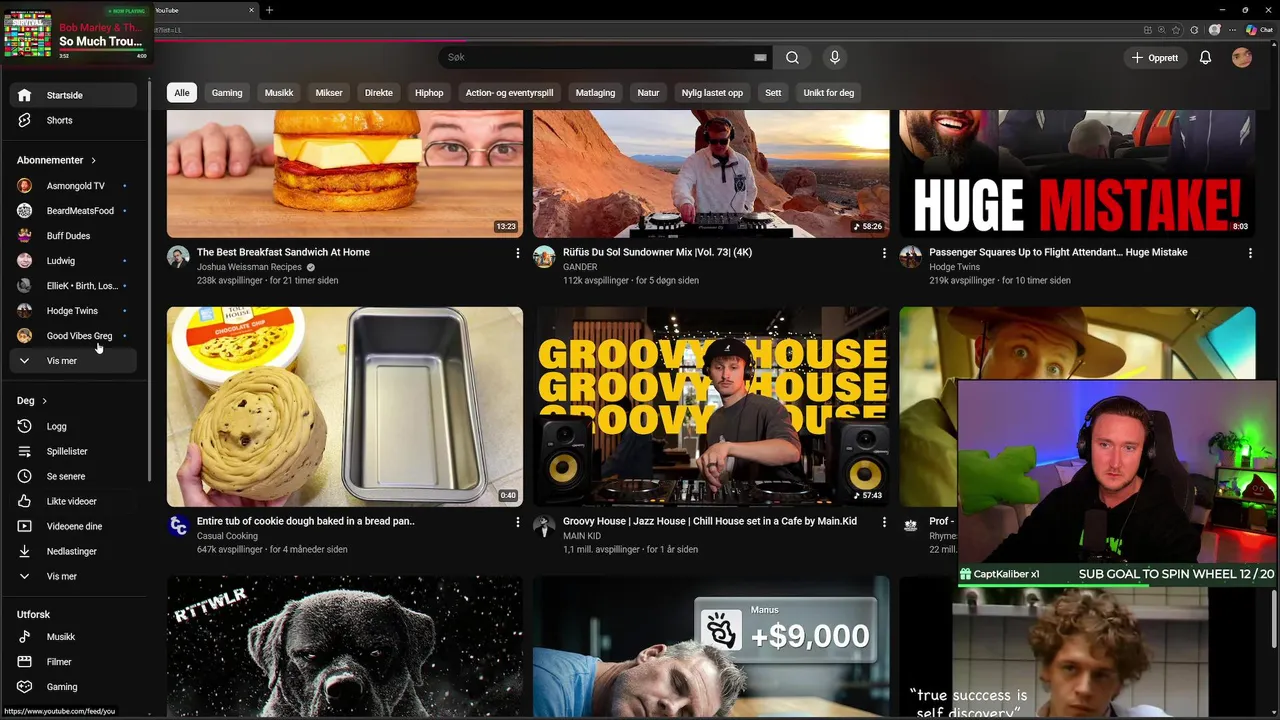Viewport: 1280px width, 720px height.
Task: Play the breakfast sandwich burger thumbnail
Action: pyautogui.click(x=345, y=173)
